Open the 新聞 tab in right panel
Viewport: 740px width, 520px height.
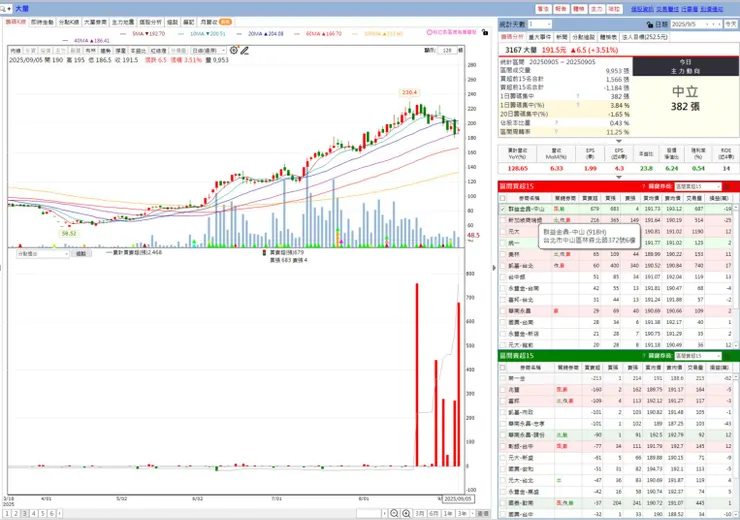[562, 37]
